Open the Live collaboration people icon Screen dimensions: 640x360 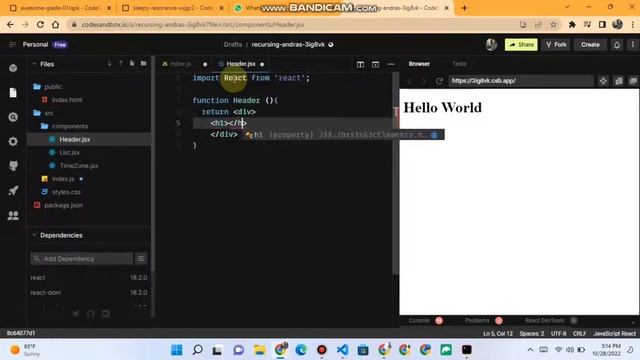[13, 216]
